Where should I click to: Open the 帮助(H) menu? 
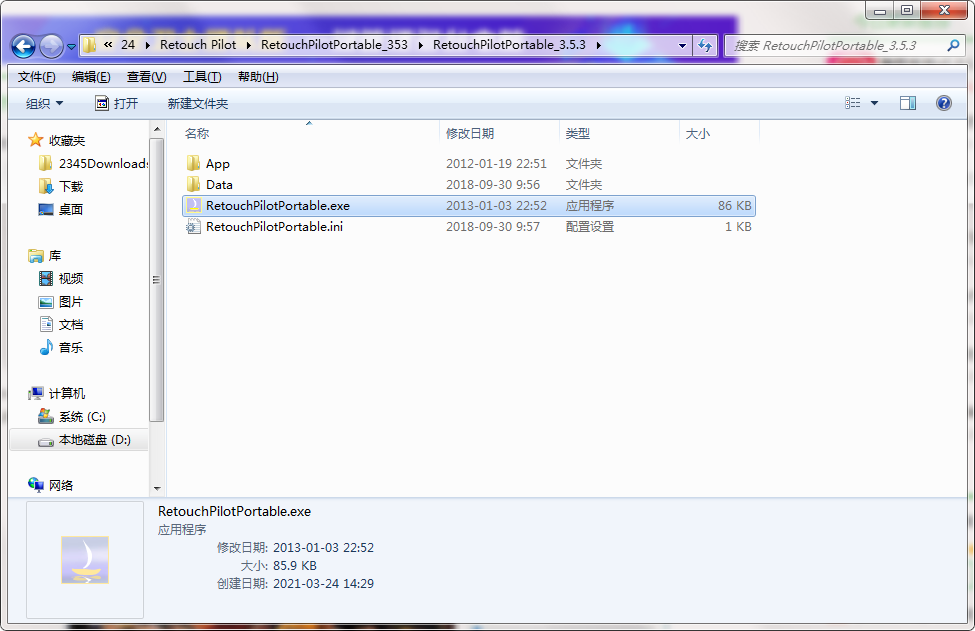pos(258,77)
